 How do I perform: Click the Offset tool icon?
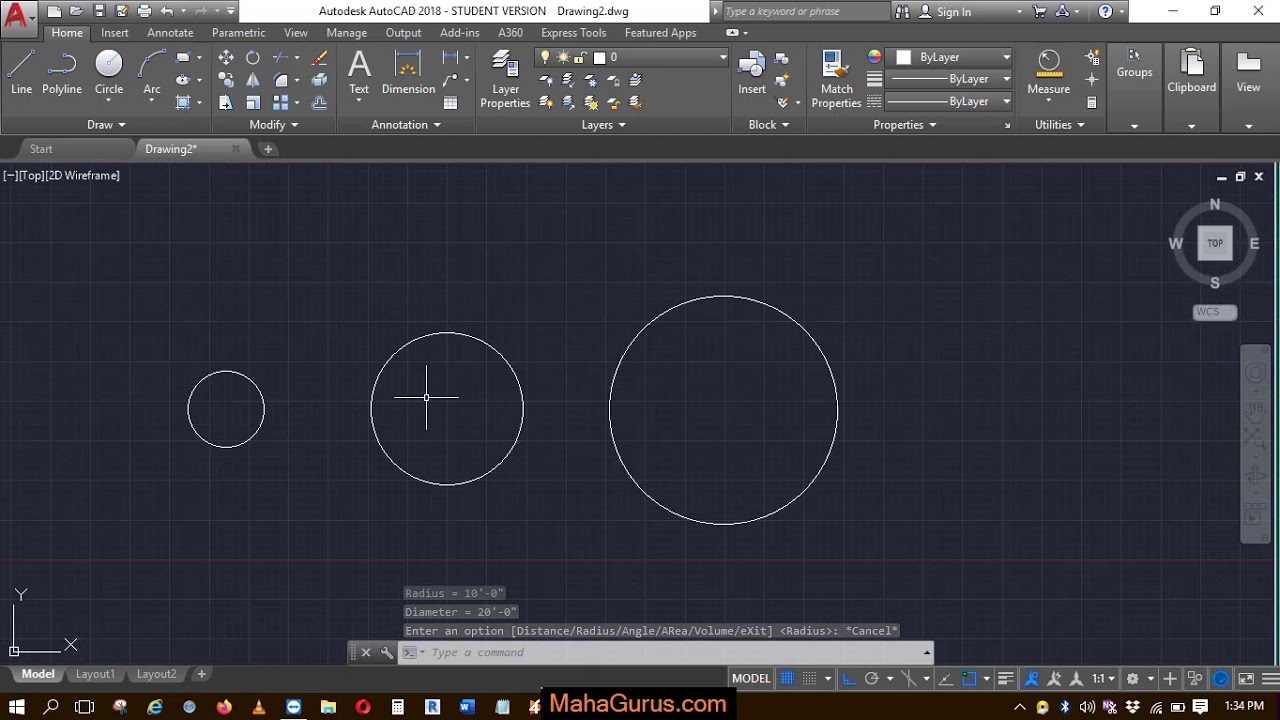320,102
